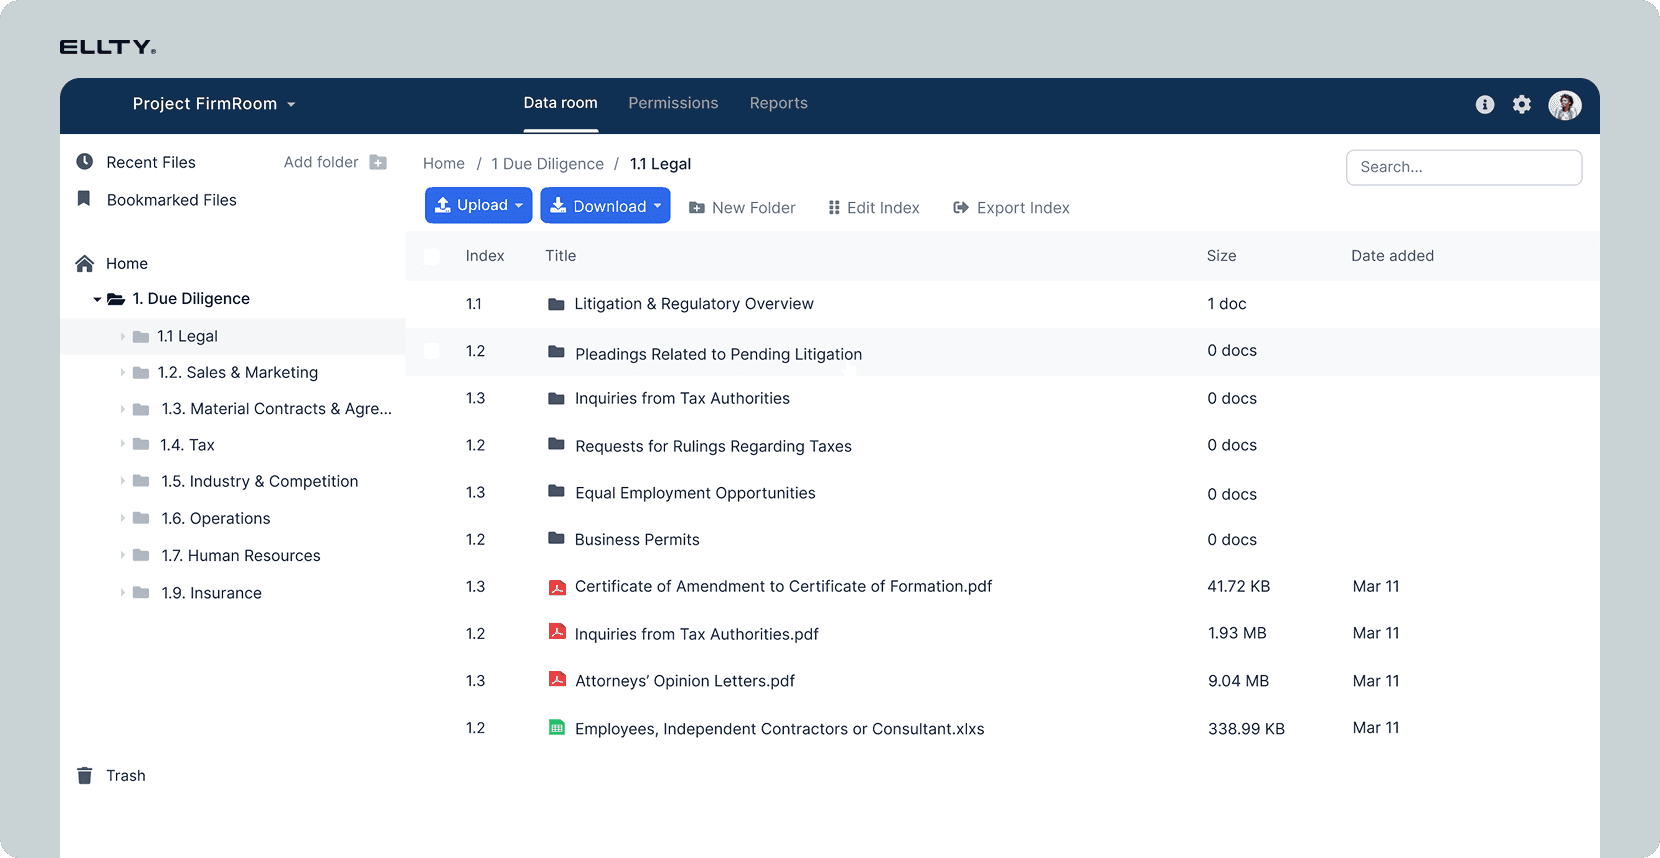1660x858 pixels.
Task: Click the Export Index button
Action: (x=1011, y=208)
